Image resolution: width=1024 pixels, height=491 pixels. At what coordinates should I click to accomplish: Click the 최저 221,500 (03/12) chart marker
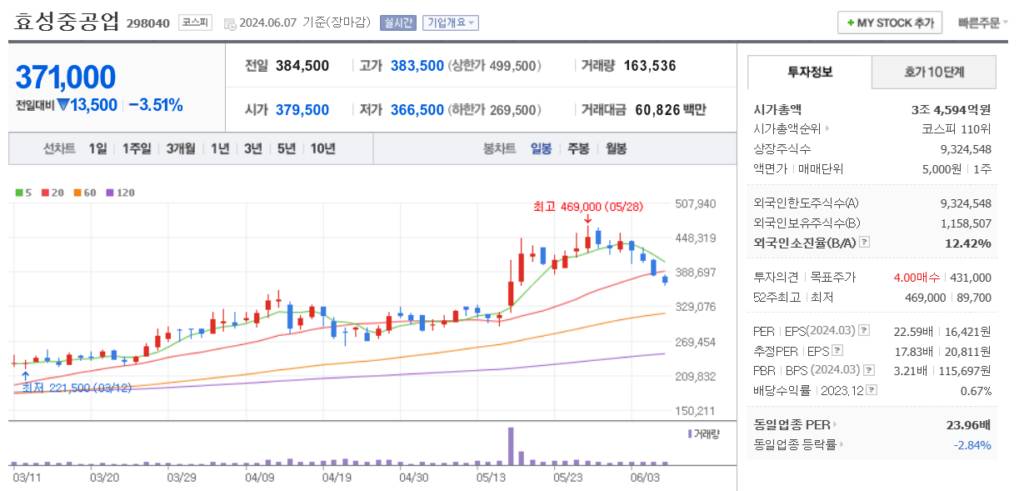coord(76,388)
